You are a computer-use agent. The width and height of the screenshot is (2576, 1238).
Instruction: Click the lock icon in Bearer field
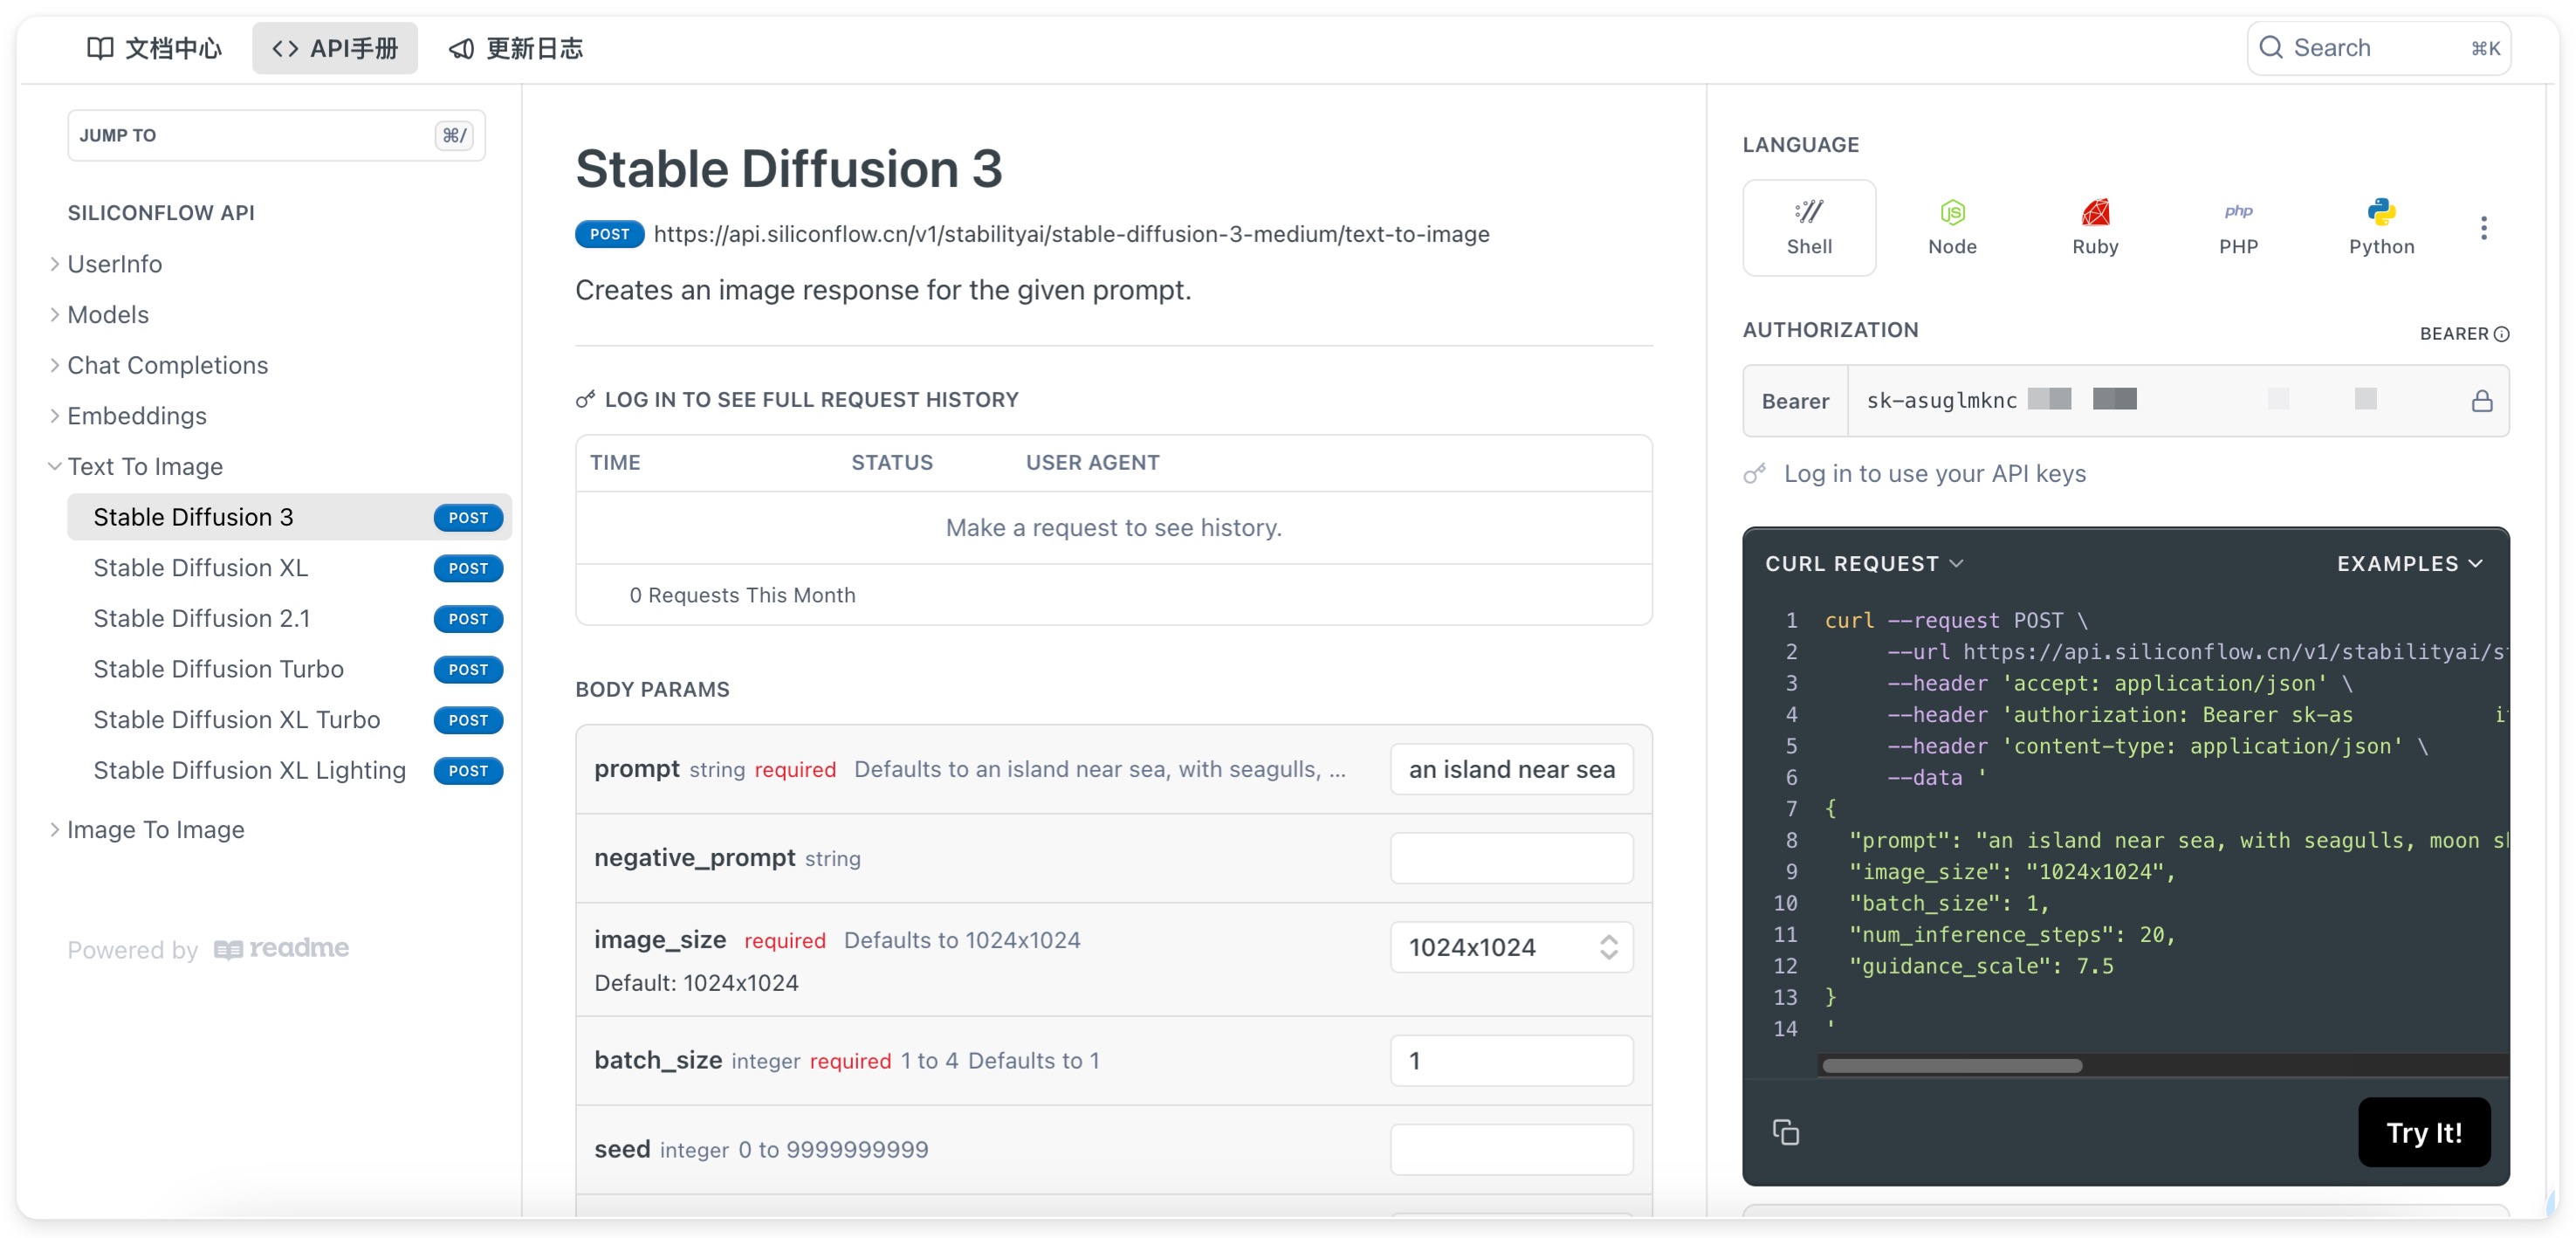coord(2480,401)
